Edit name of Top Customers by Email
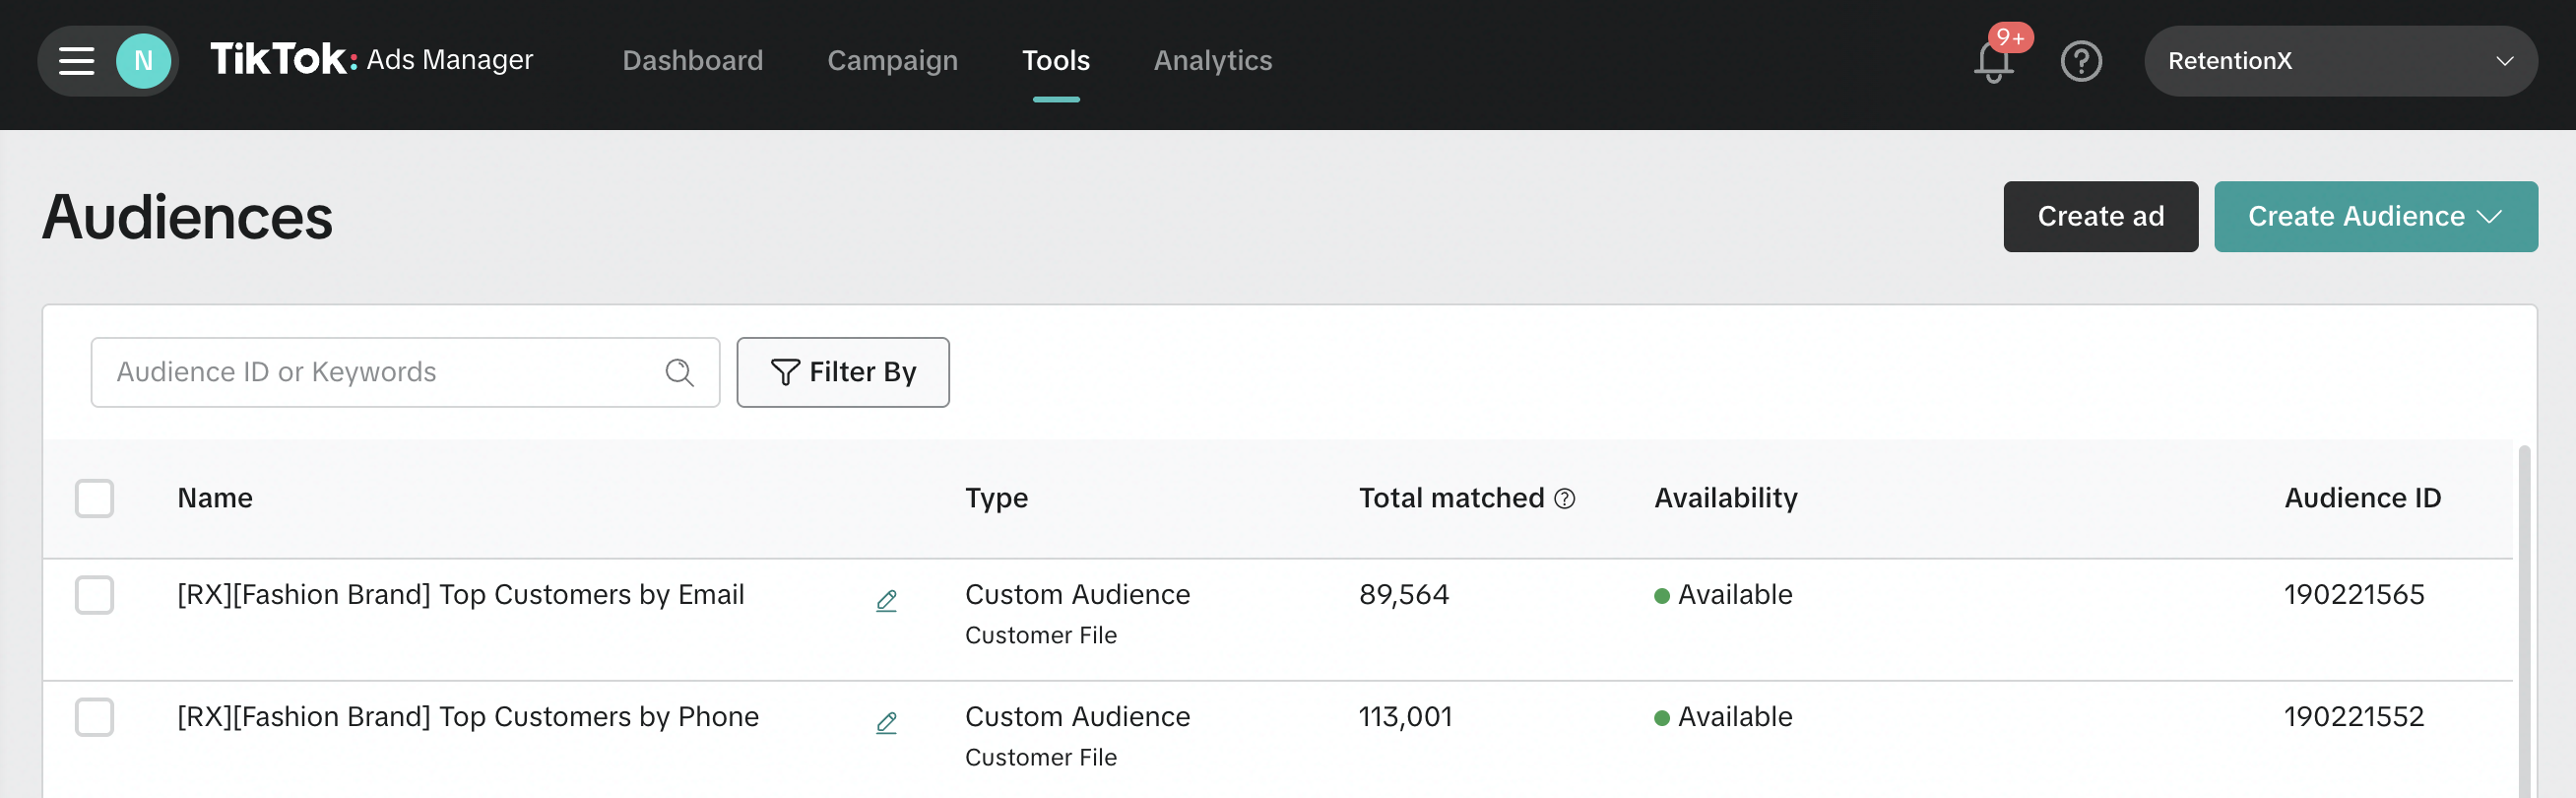This screenshot has height=798, width=2576. [886, 600]
